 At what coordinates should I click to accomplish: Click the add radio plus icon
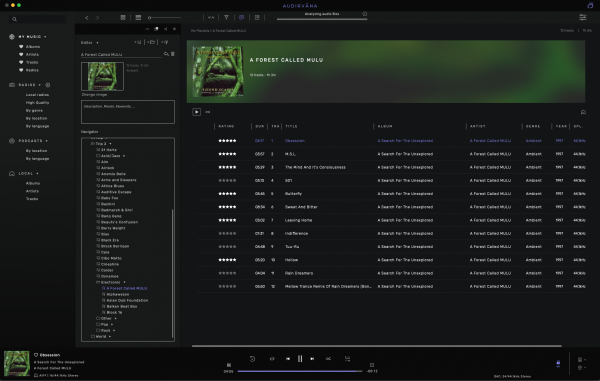pyautogui.click(x=47, y=85)
